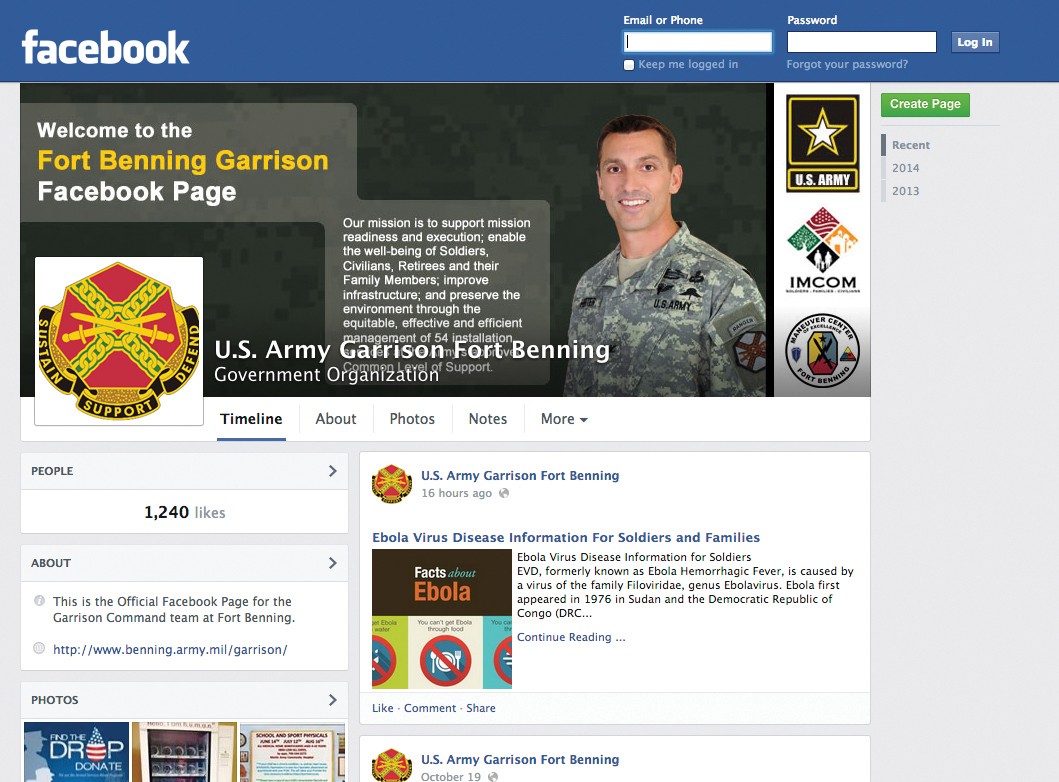Click the green Create Page button
Viewport: 1059px width, 782px height.
click(x=925, y=104)
